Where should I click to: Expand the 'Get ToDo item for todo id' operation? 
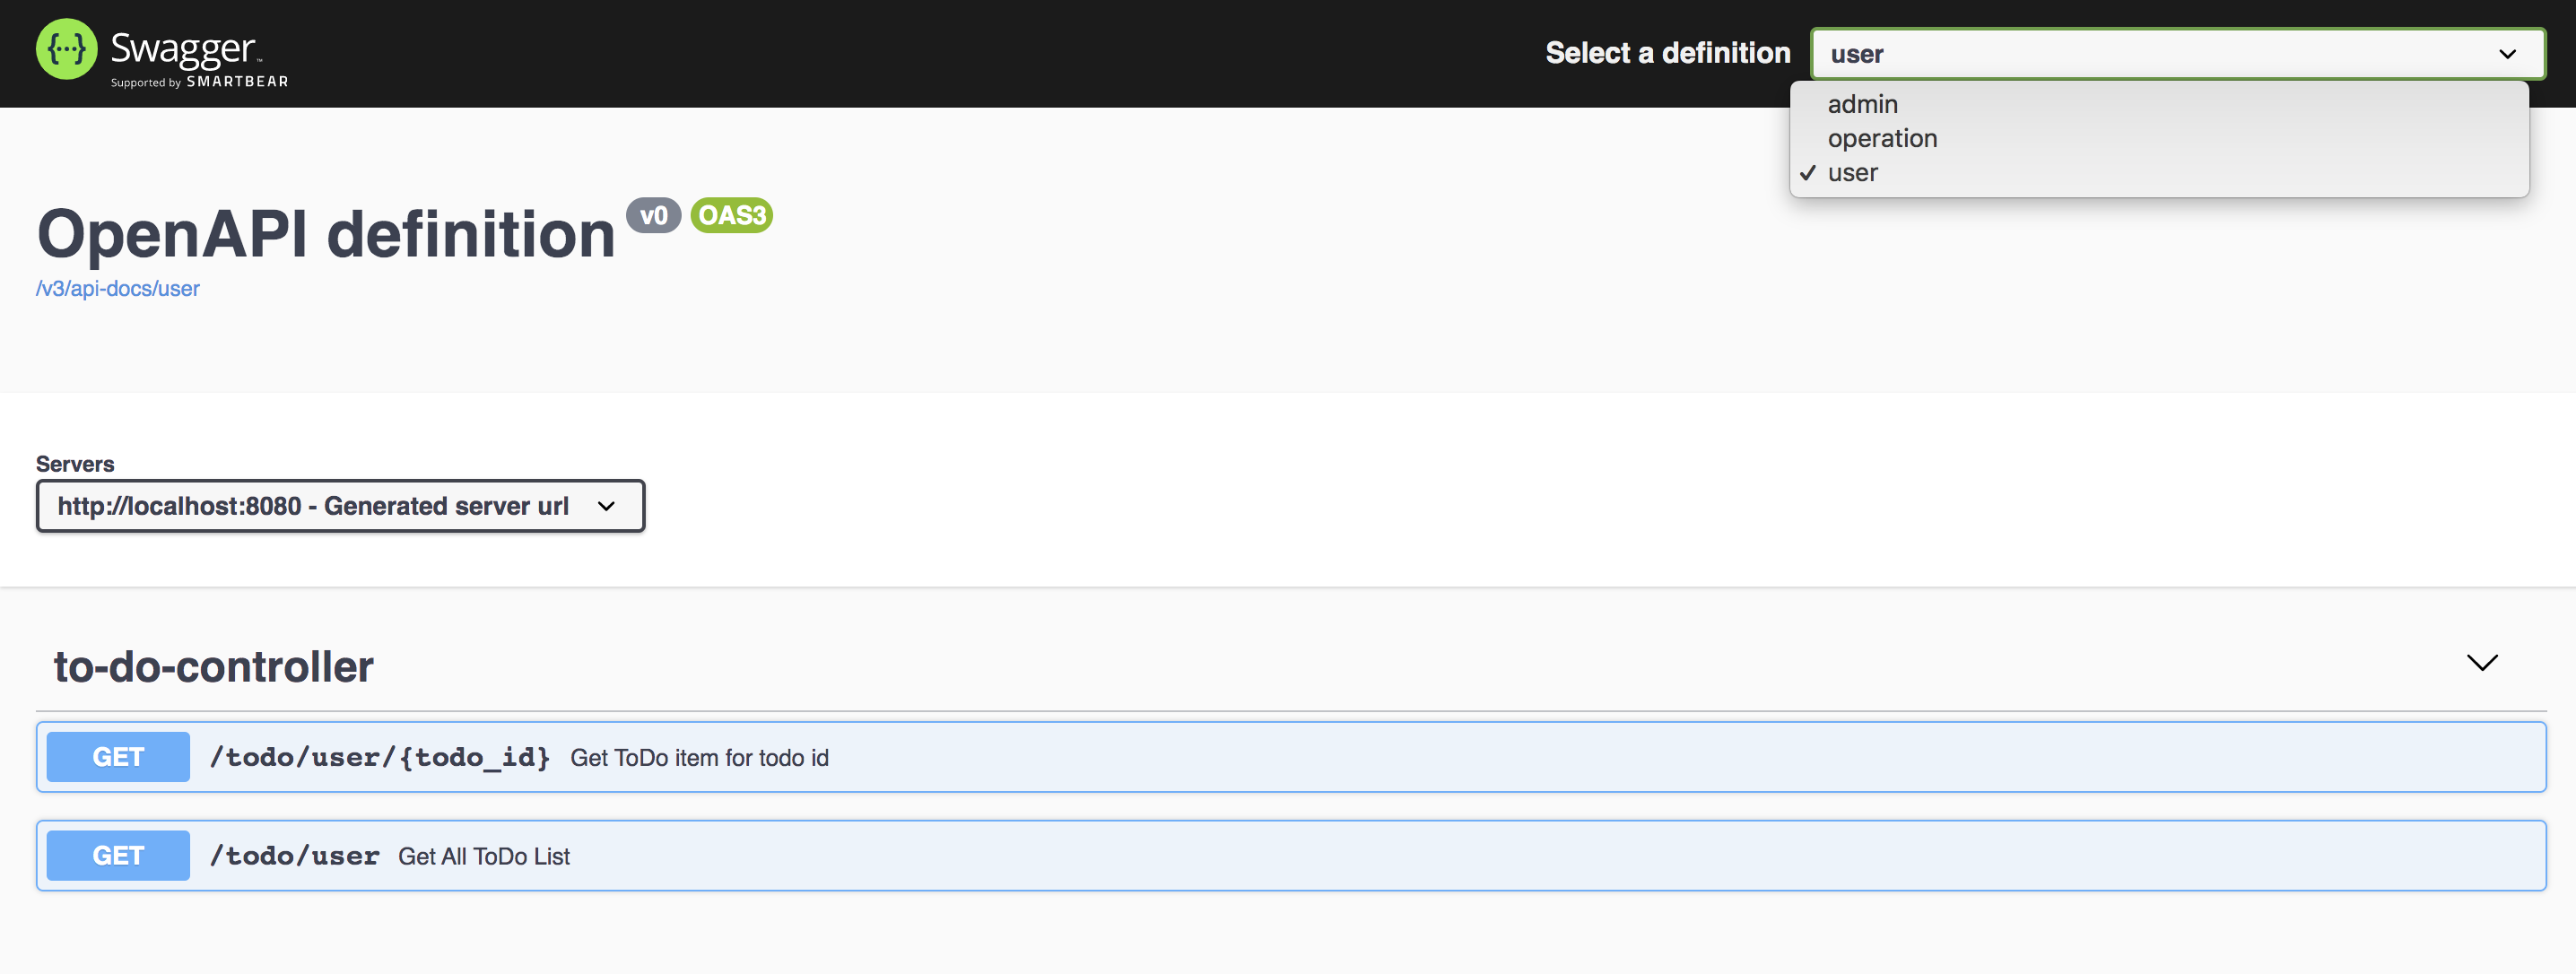pyautogui.click(x=699, y=758)
